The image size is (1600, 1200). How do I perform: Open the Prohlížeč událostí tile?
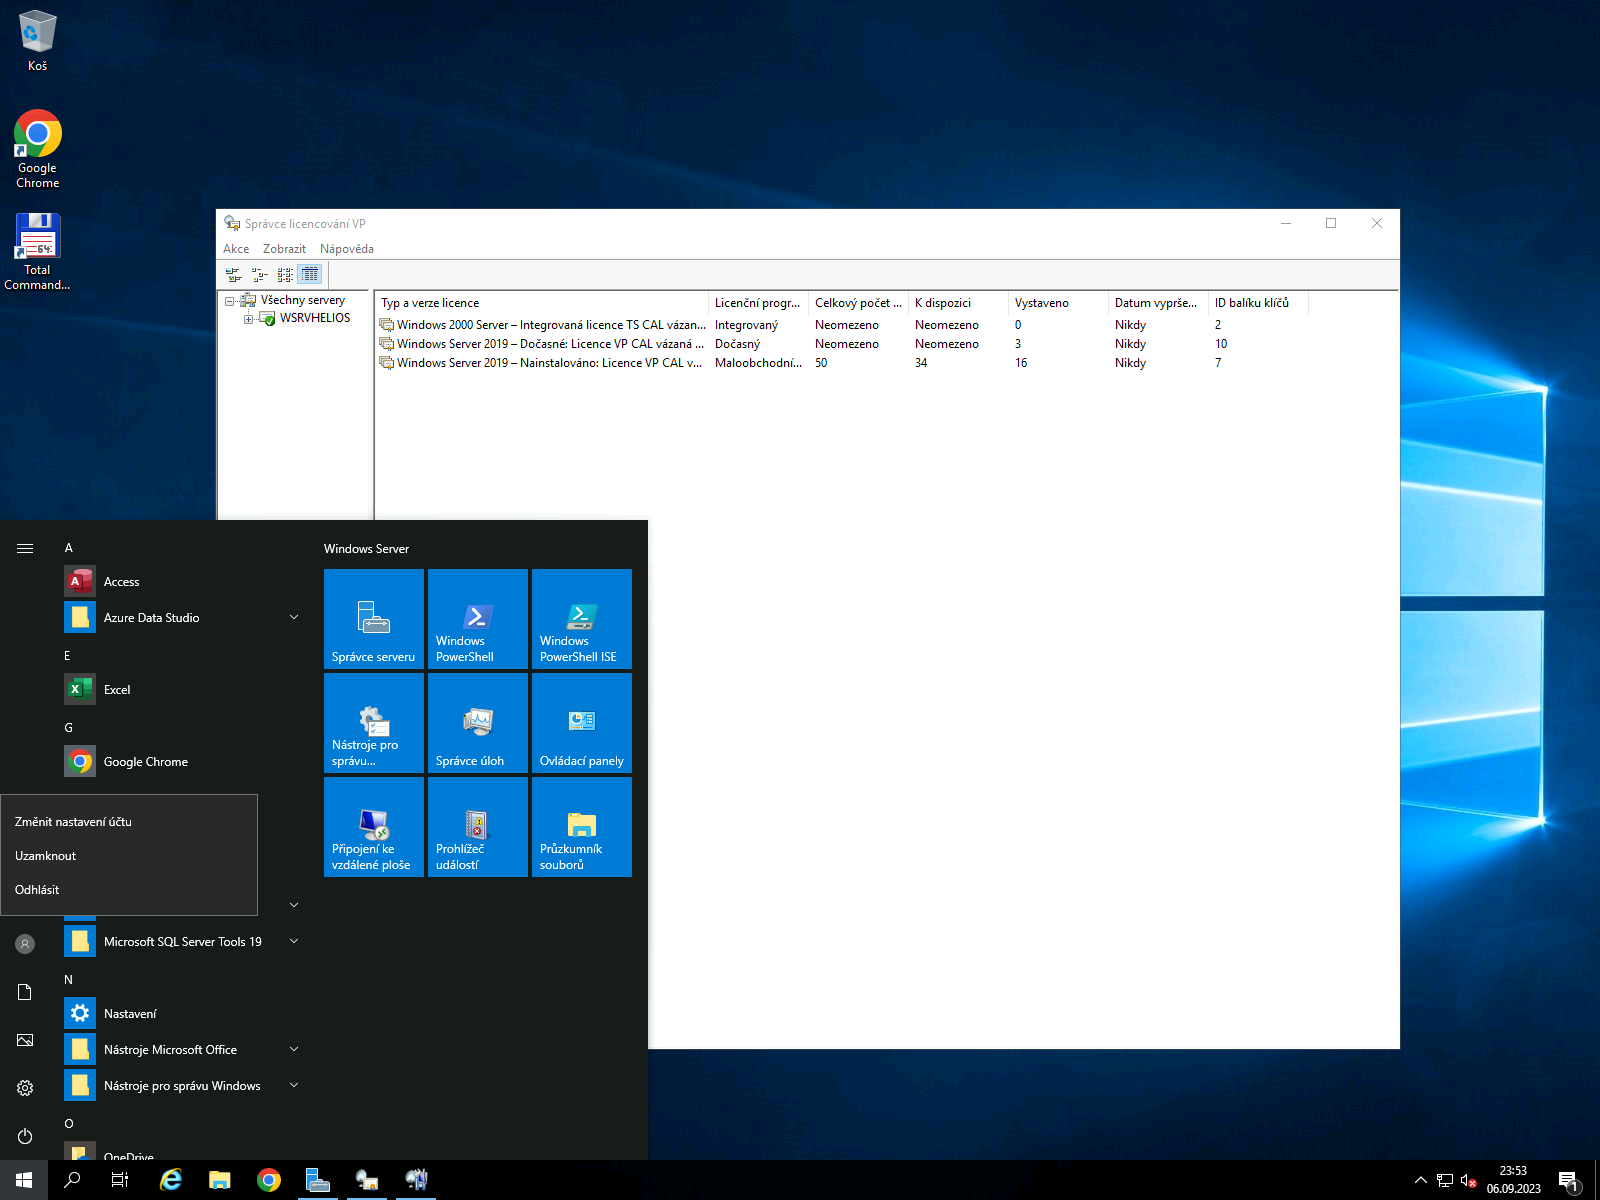point(477,827)
